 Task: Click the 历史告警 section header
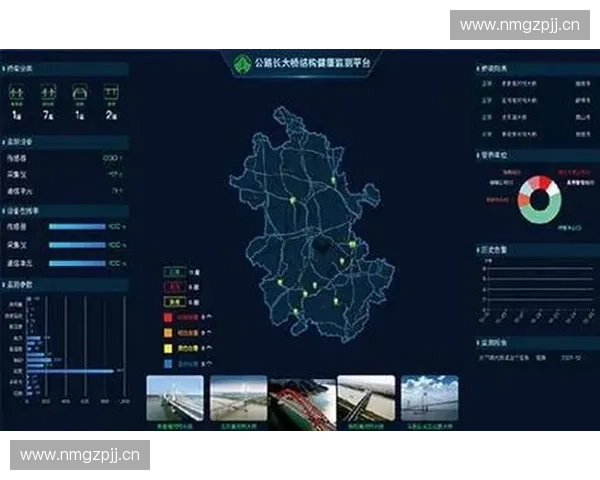pos(538,250)
